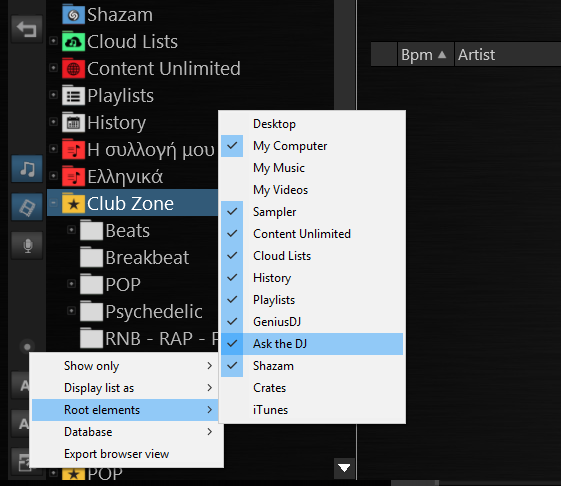Click the Content Unlimited red globe icon
The width and height of the screenshot is (561, 486).
pyautogui.click(x=73, y=68)
